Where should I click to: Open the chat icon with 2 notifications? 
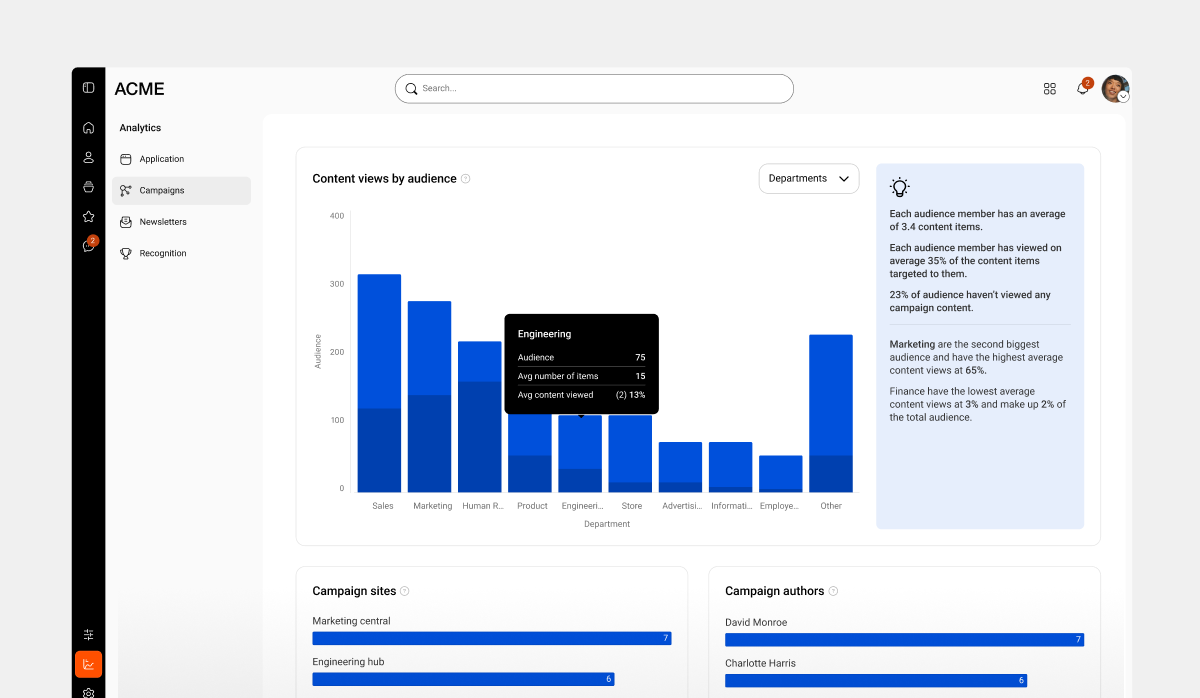(88, 244)
